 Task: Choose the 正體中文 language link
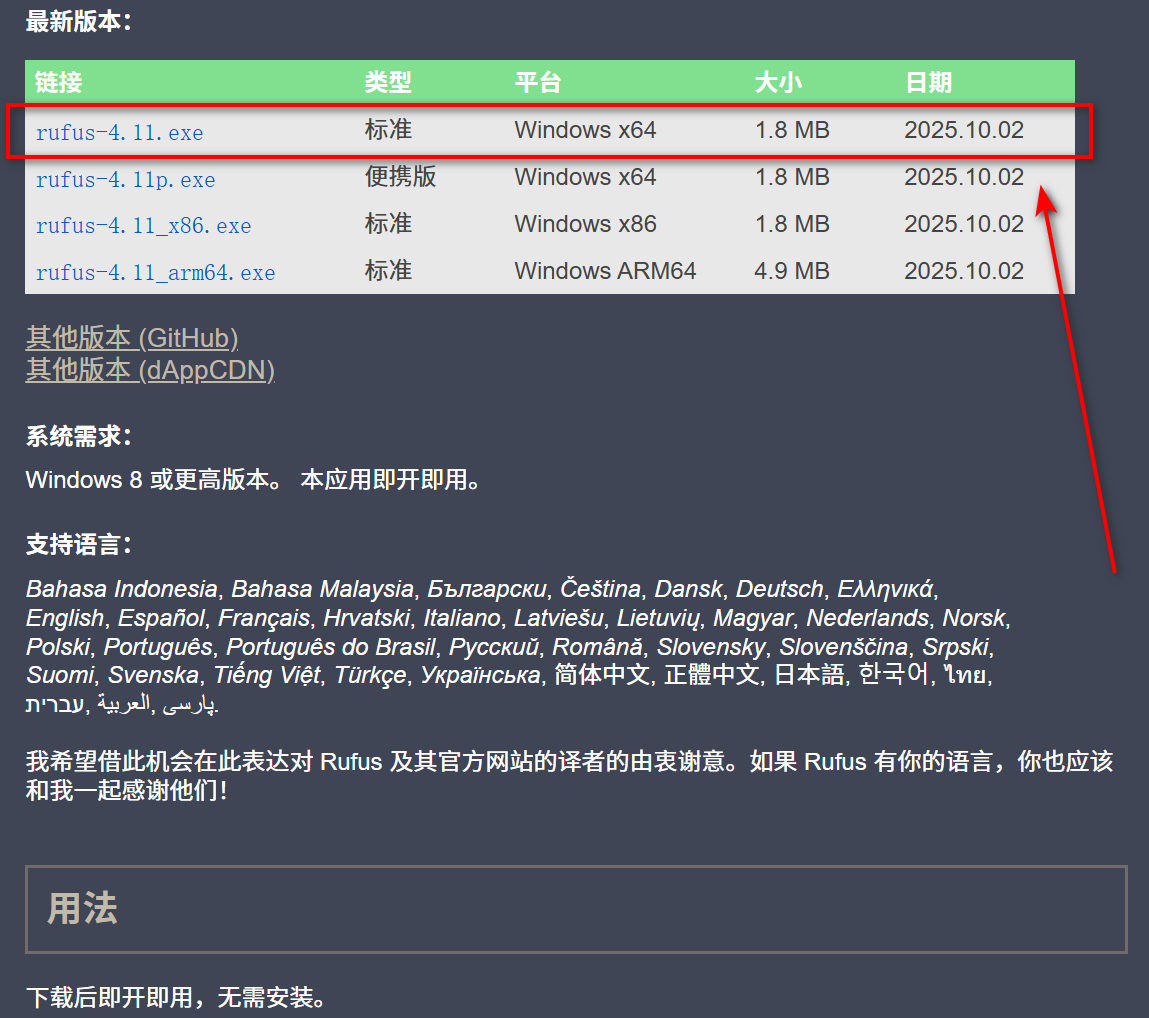(x=712, y=675)
